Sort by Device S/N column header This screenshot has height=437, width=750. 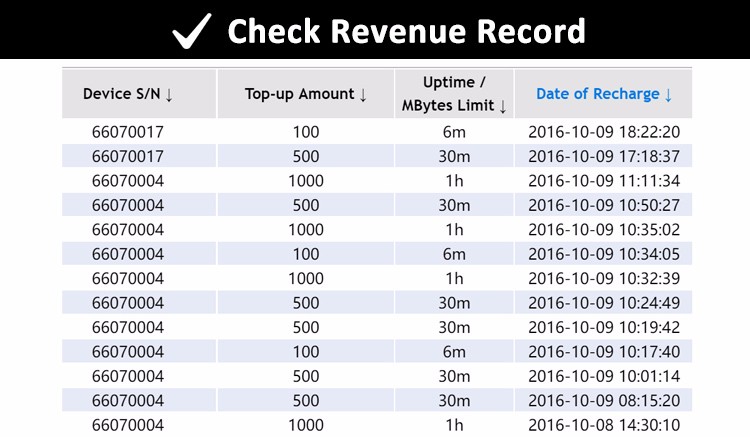(x=128, y=94)
